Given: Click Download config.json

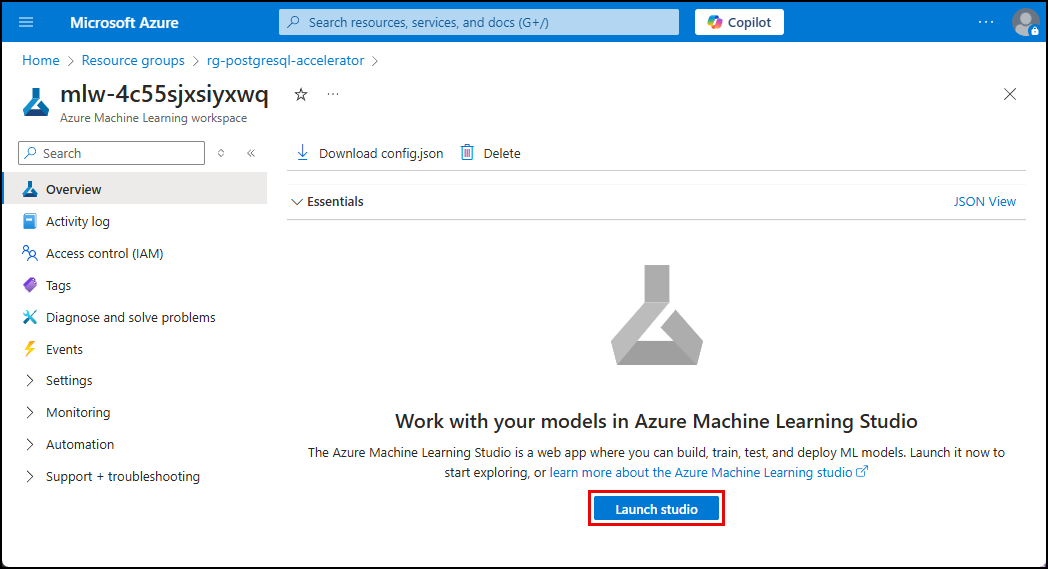Looking at the screenshot, I should pyautogui.click(x=369, y=153).
